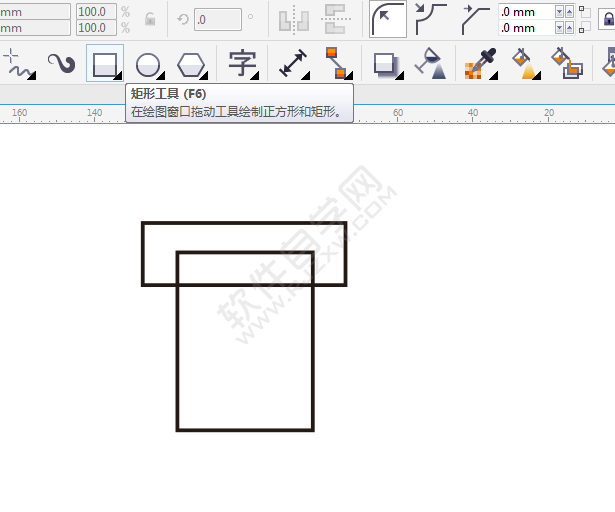Select the Transparency tool

click(x=431, y=63)
